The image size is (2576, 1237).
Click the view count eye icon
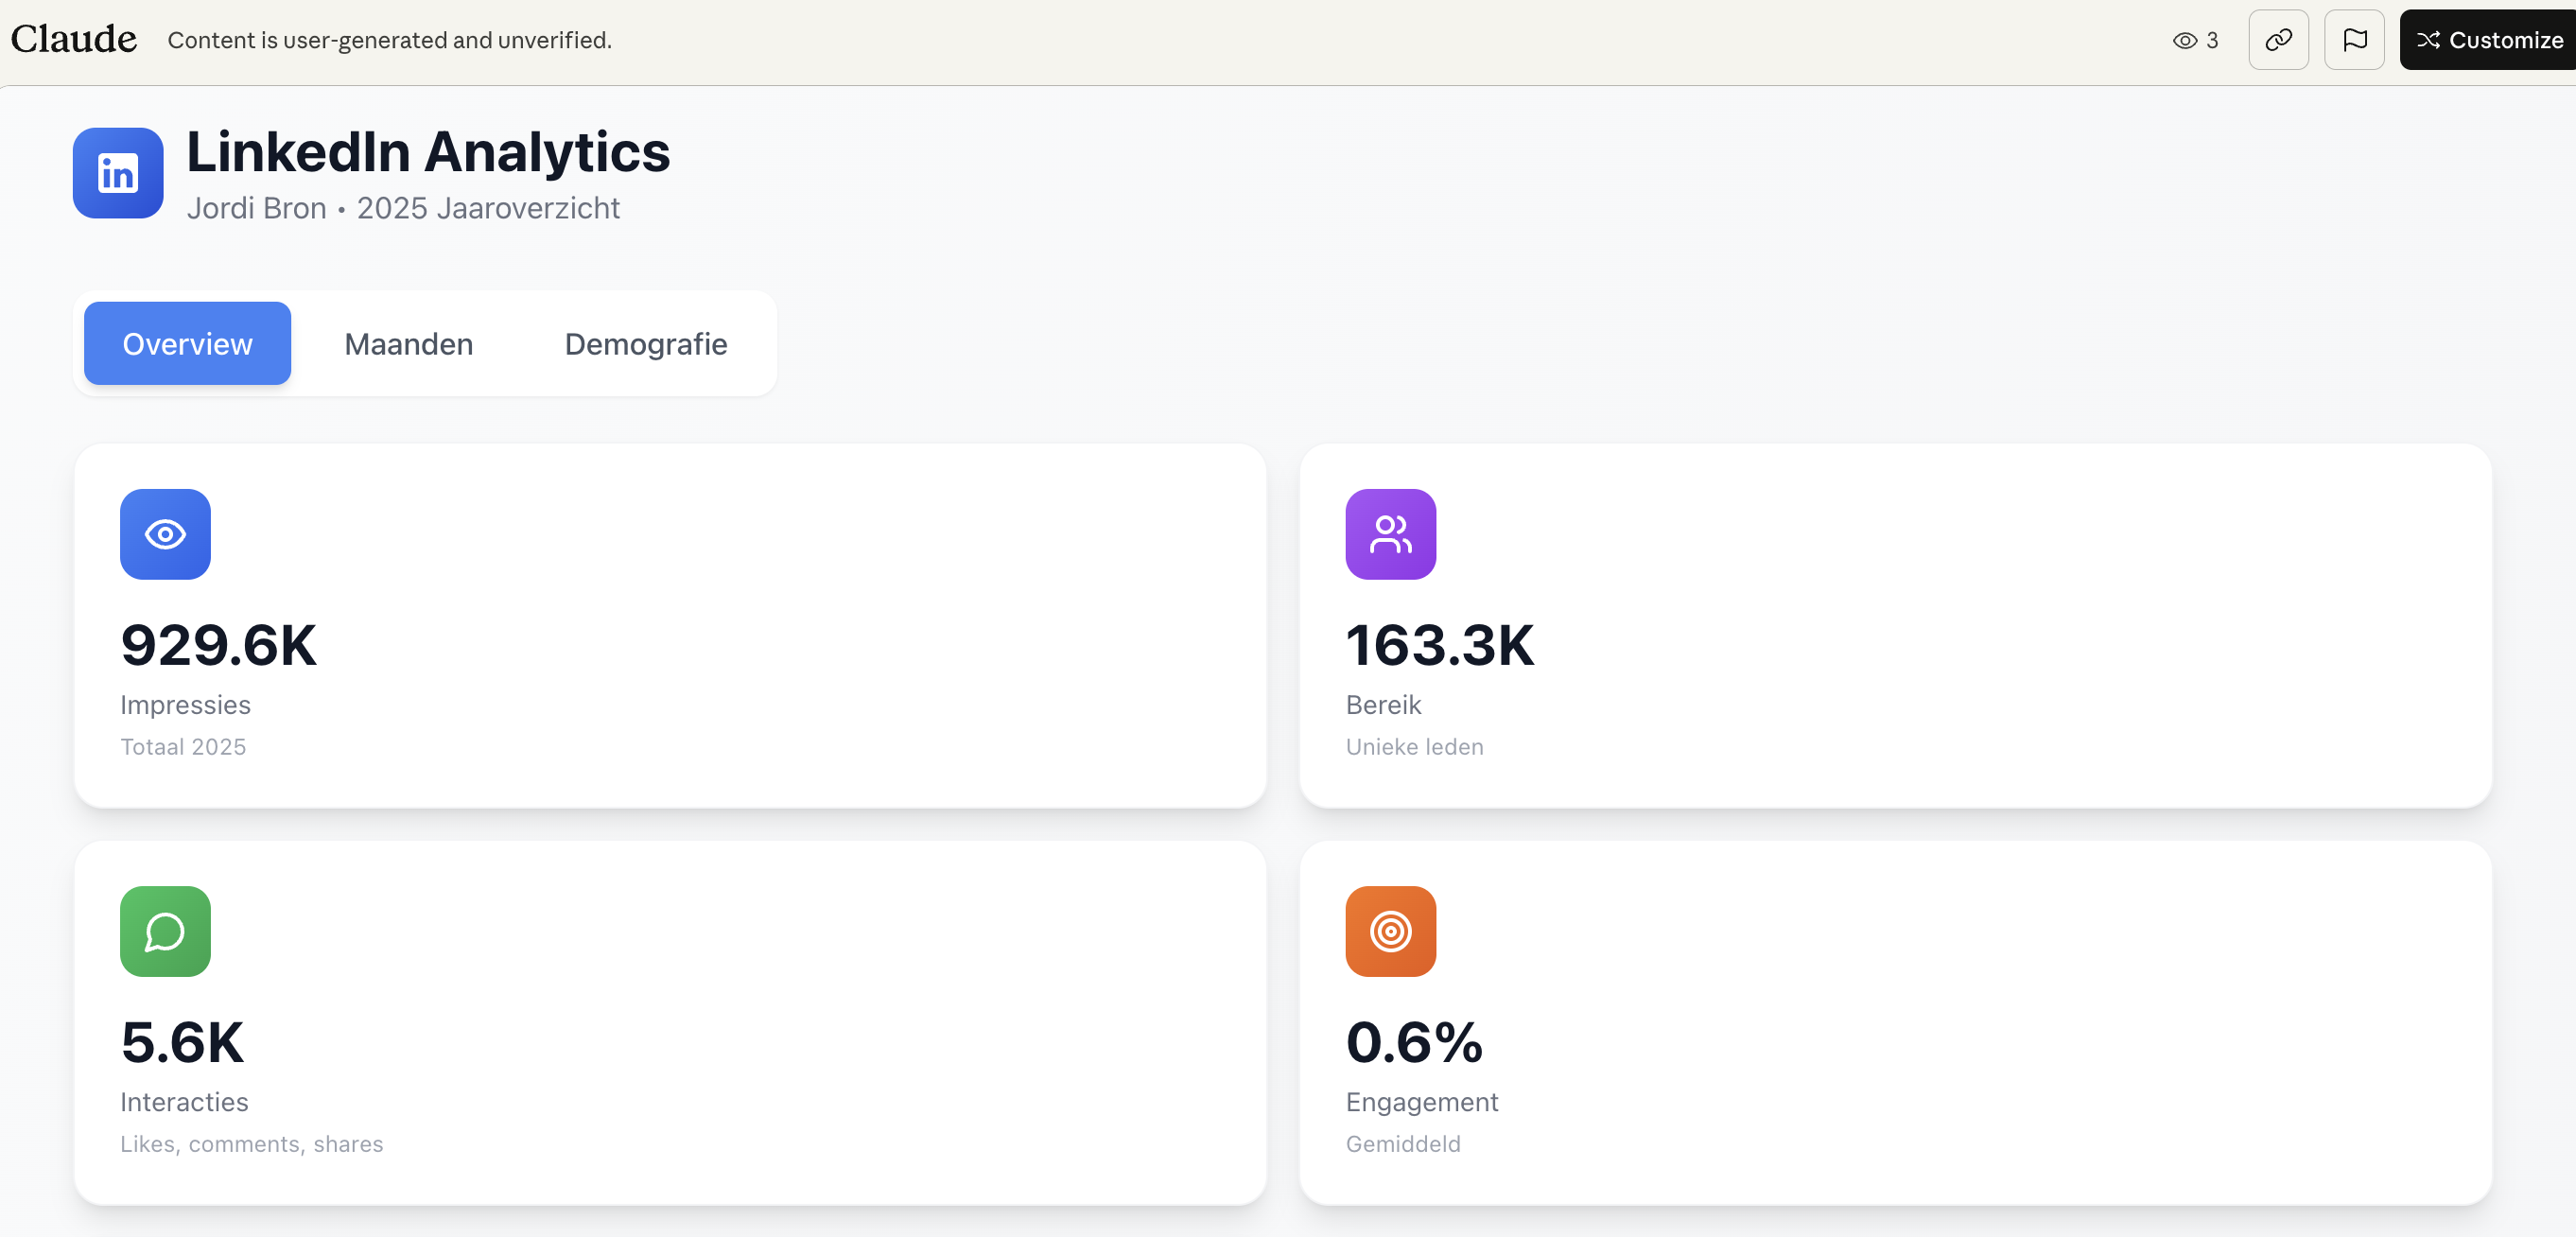[x=2185, y=41]
